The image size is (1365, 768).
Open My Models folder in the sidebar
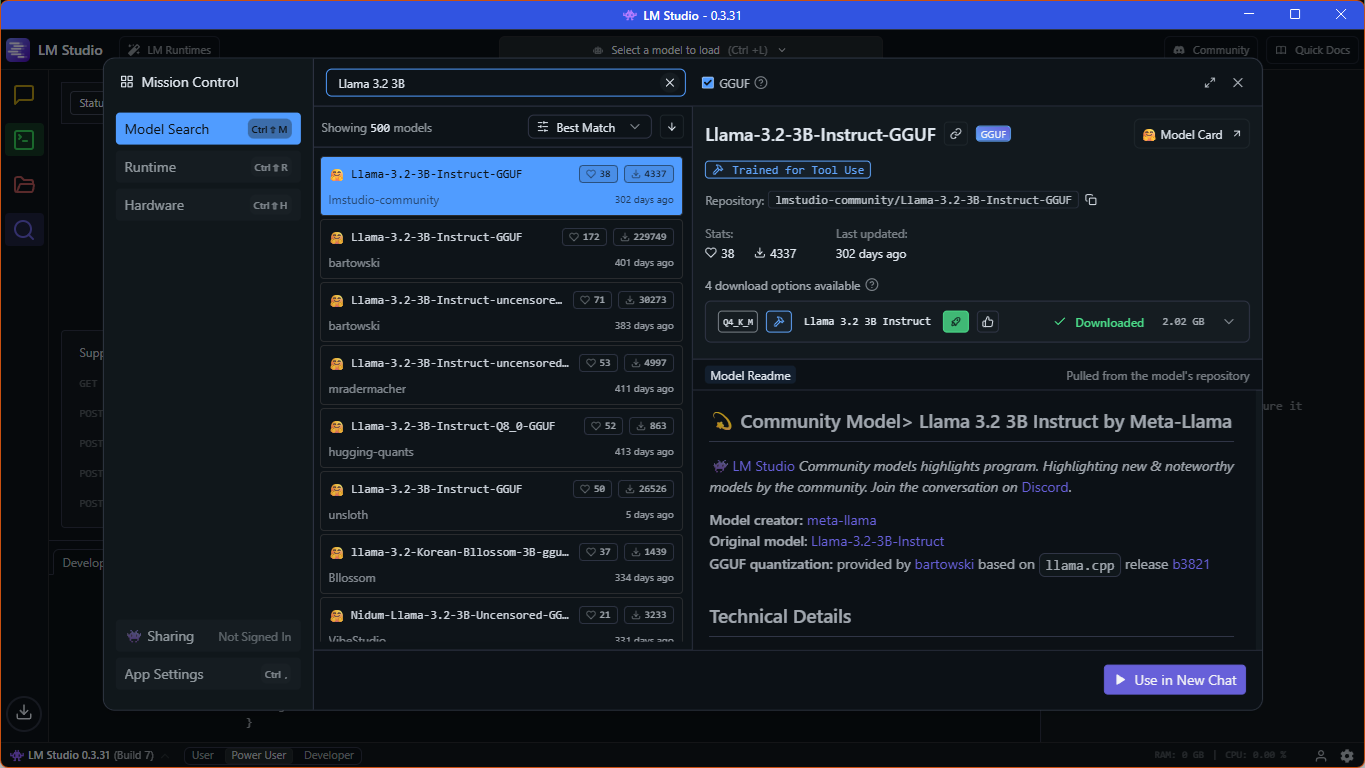(x=24, y=185)
